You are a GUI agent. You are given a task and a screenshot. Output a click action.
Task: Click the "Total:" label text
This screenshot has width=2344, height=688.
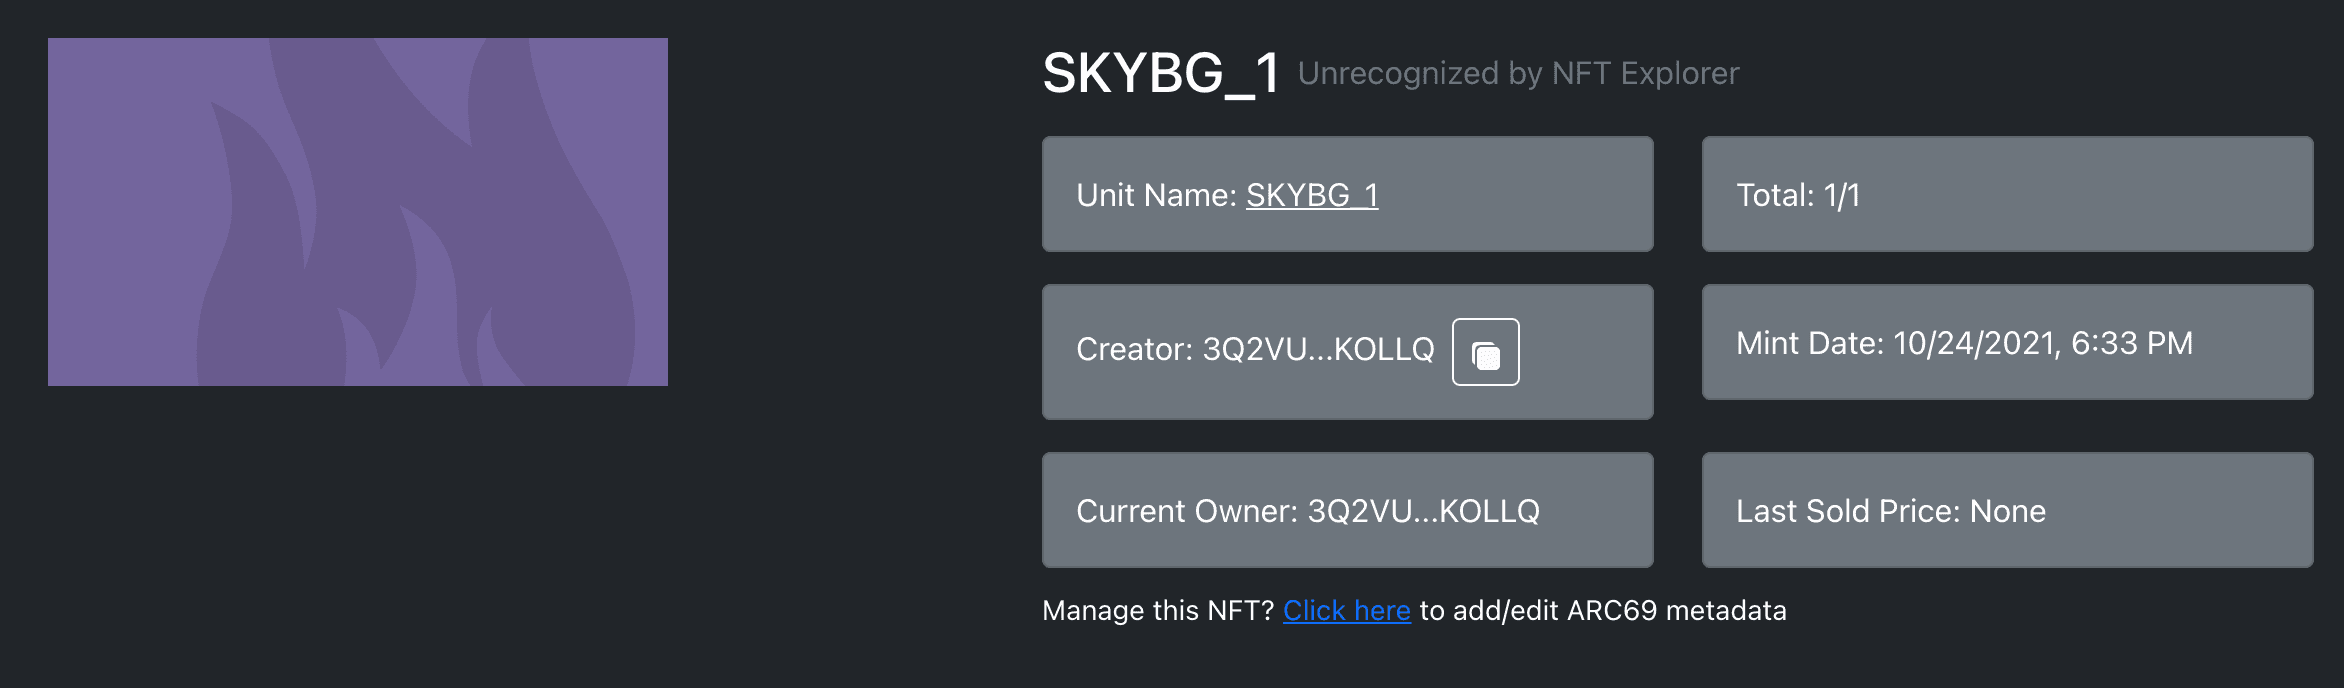click(1775, 195)
